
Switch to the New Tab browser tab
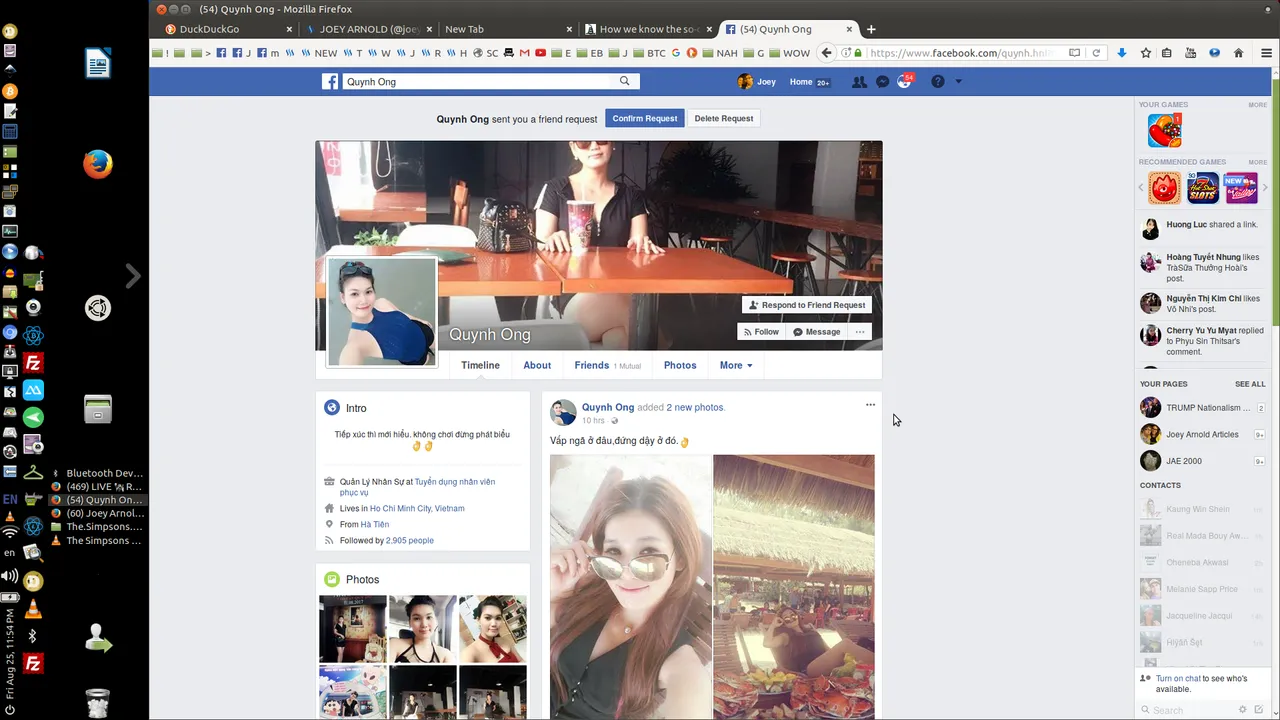tap(508, 29)
